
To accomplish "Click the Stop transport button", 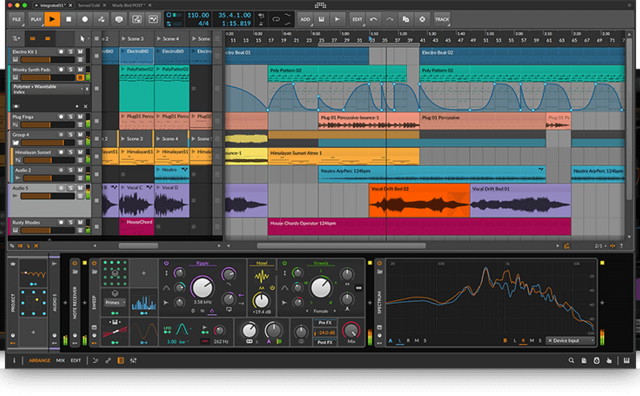I will [x=69, y=19].
